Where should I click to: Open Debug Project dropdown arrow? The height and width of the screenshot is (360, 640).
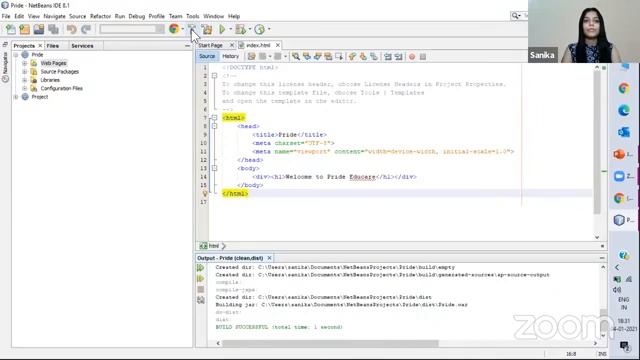(x=249, y=29)
